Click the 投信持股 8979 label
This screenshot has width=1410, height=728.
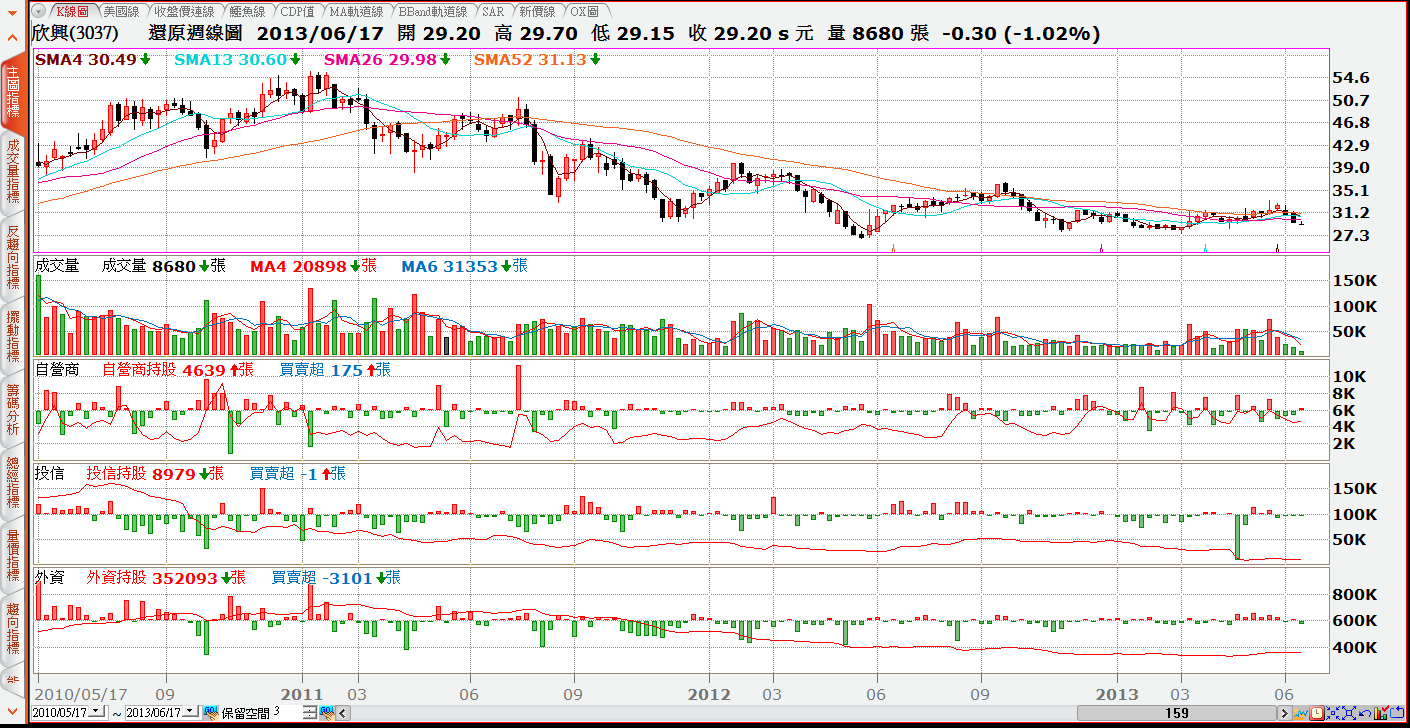coord(140,474)
